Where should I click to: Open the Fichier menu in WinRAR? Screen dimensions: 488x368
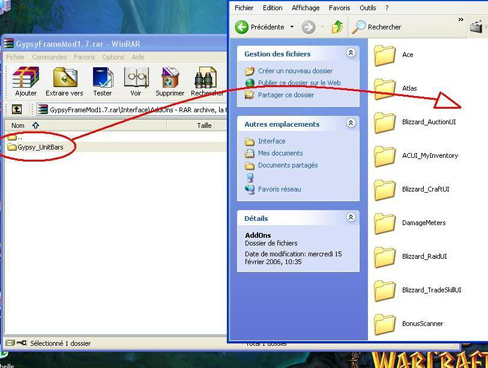point(15,57)
